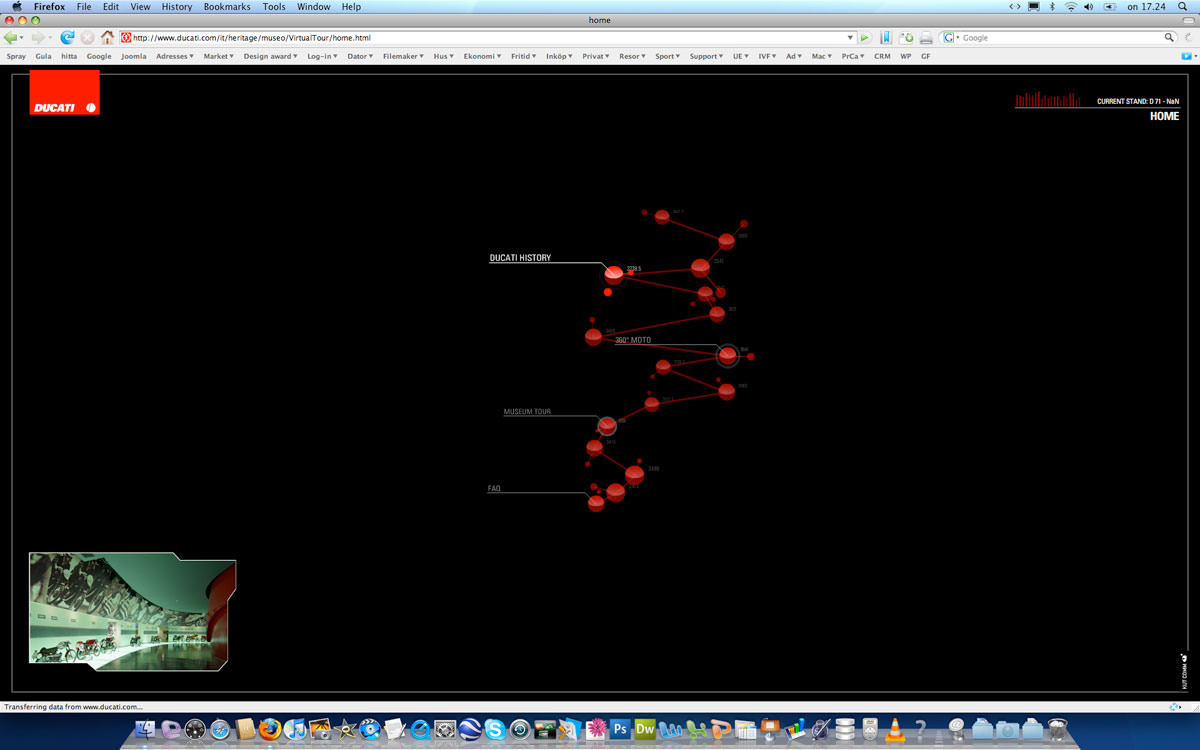Expand the Support bookmark folder
The height and width of the screenshot is (750, 1200).
pyautogui.click(x=707, y=56)
